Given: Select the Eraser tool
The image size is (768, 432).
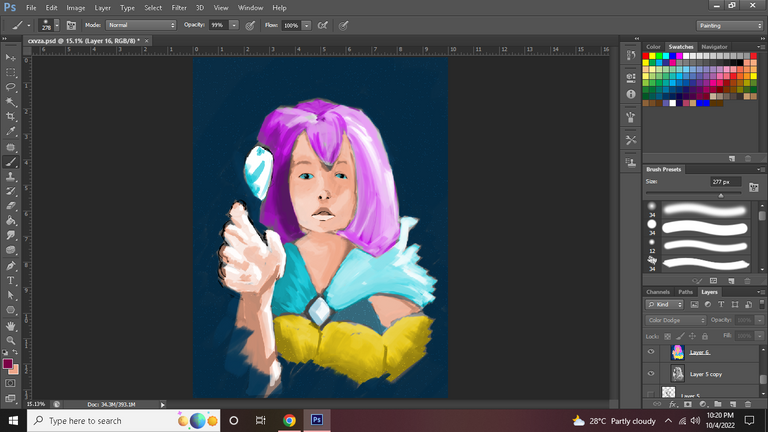Looking at the screenshot, I should click(10, 206).
